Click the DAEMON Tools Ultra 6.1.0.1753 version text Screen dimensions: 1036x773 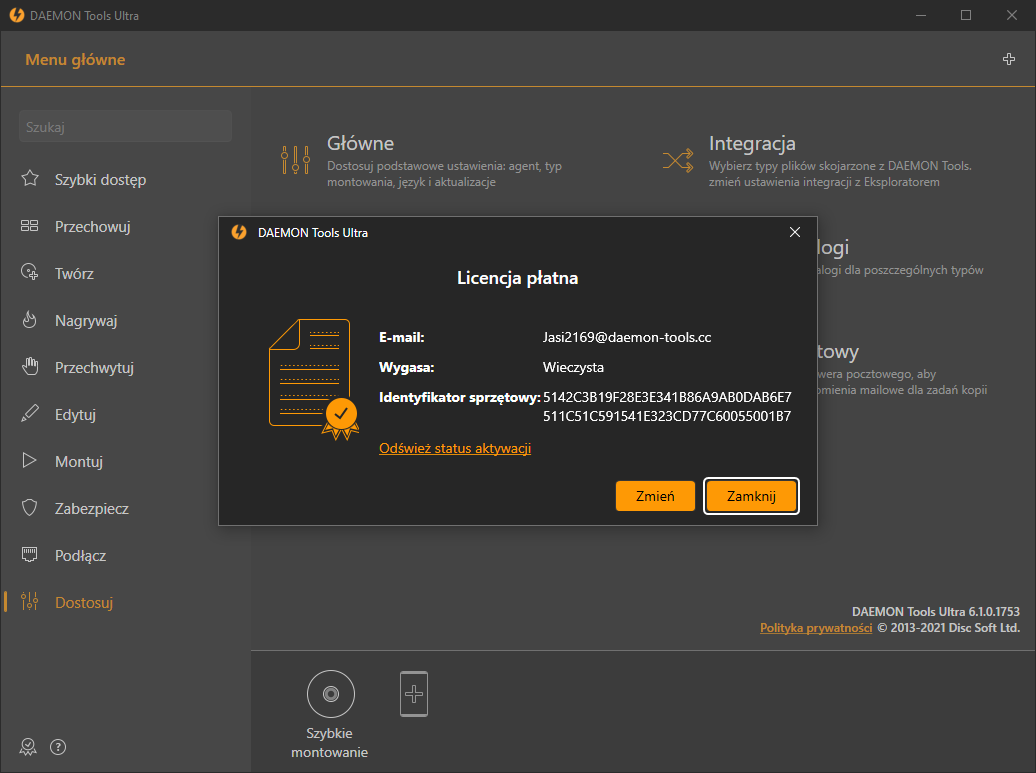(936, 611)
